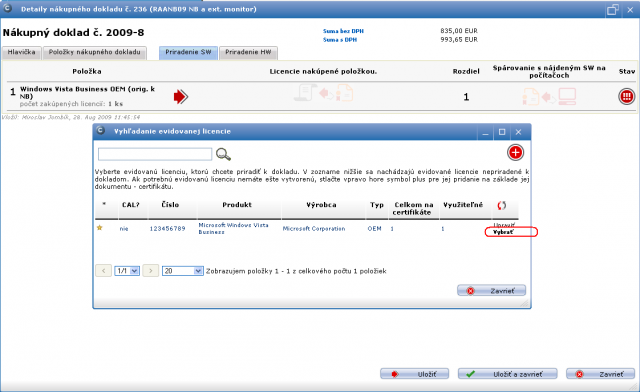640x392 pixels.
Task: Maximize the Vyhľadanie evidovanej licencie dialog
Action: click(x=502, y=132)
